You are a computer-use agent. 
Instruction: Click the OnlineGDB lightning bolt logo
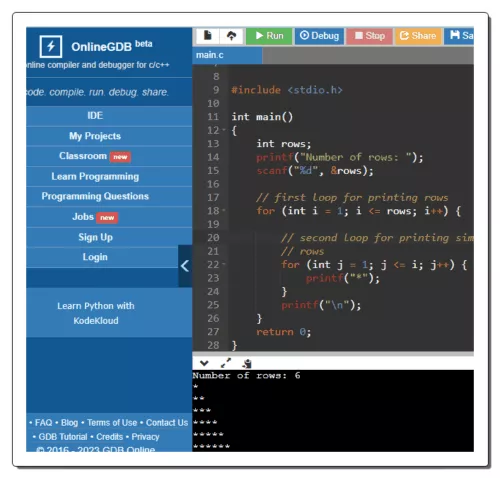(x=50, y=46)
